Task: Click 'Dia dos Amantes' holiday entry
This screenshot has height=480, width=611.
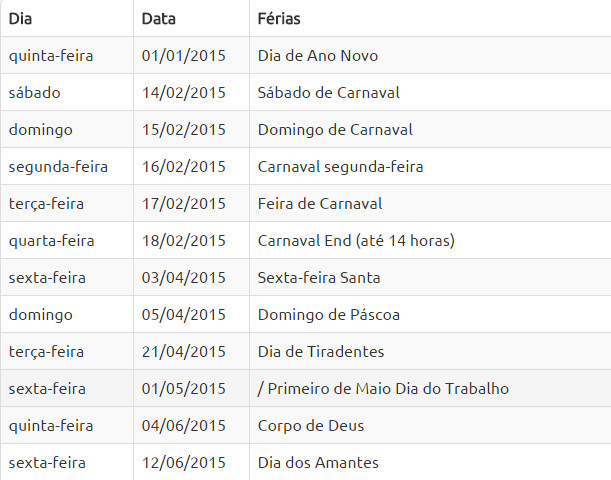Action: point(318,463)
